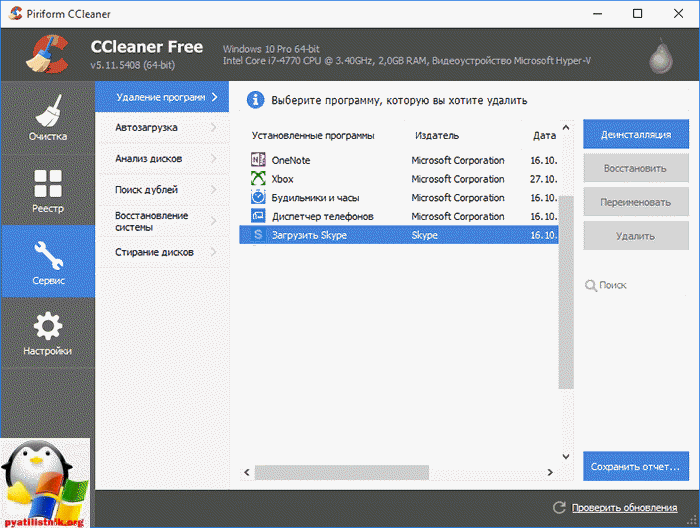
Task: Open the Очистка cleaner section
Action: click(x=48, y=118)
